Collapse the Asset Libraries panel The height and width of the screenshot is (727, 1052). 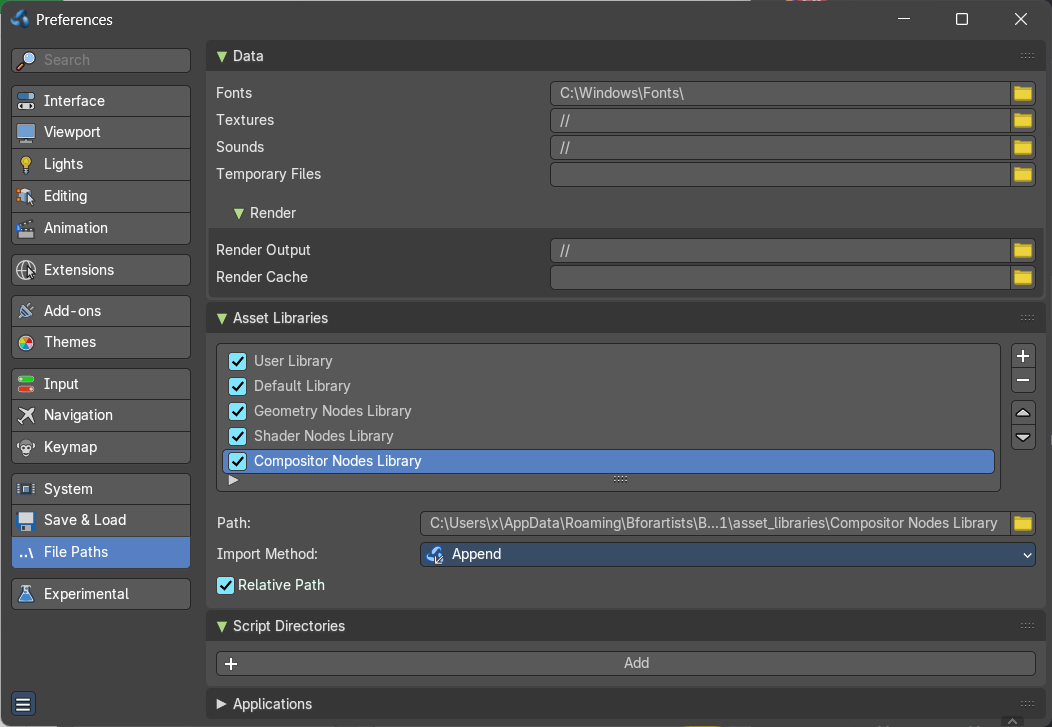point(222,319)
